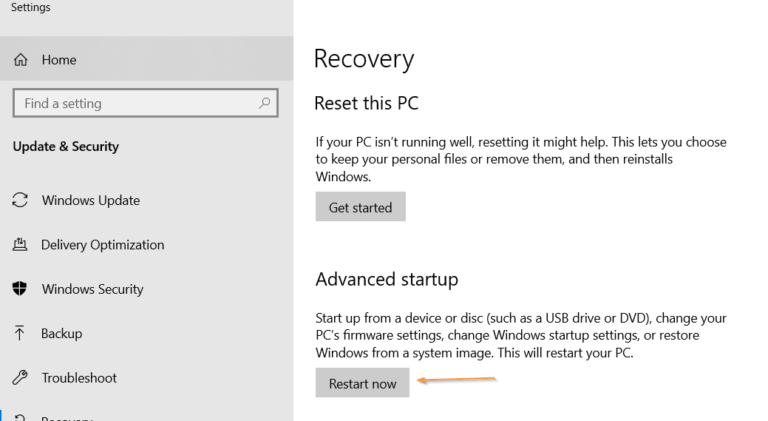This screenshot has height=421, width=768.
Task: Open the Windows Update settings page
Action: (91, 200)
